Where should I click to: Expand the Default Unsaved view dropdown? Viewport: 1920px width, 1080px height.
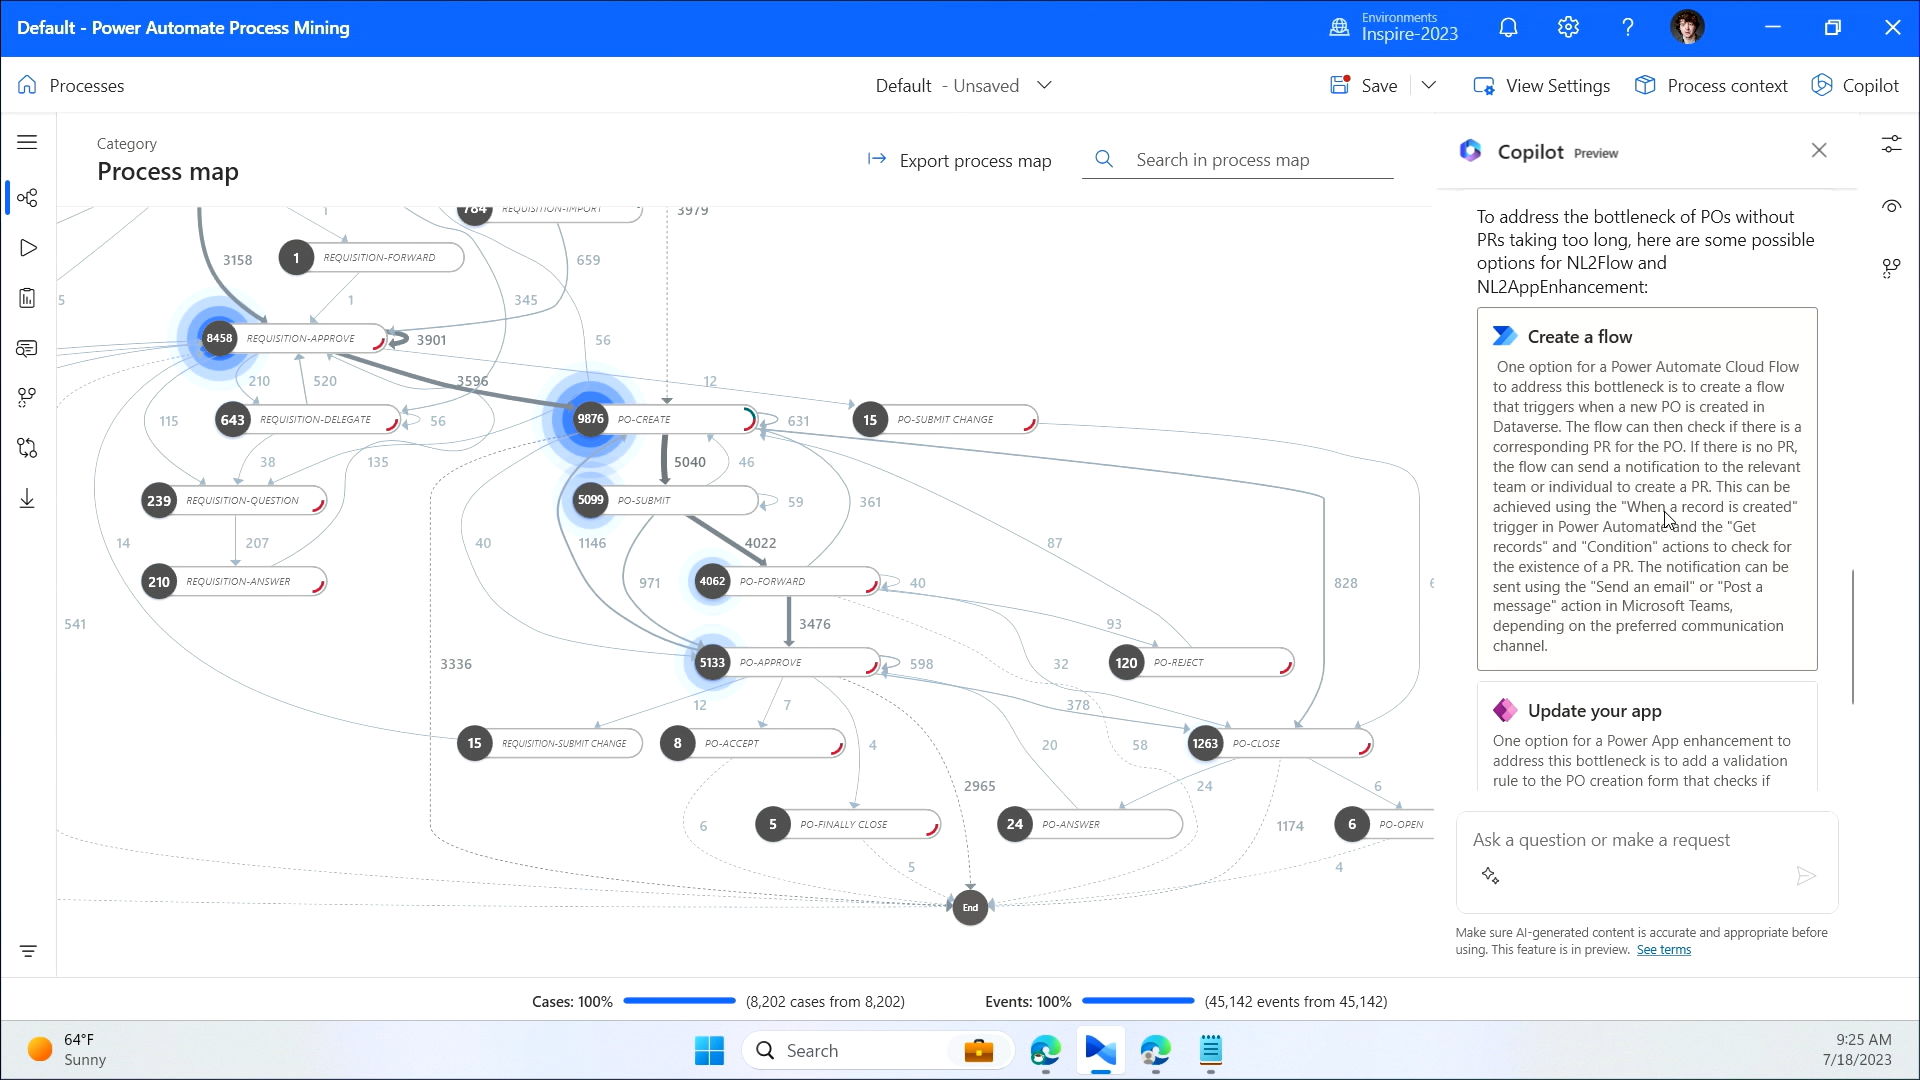pyautogui.click(x=1044, y=86)
